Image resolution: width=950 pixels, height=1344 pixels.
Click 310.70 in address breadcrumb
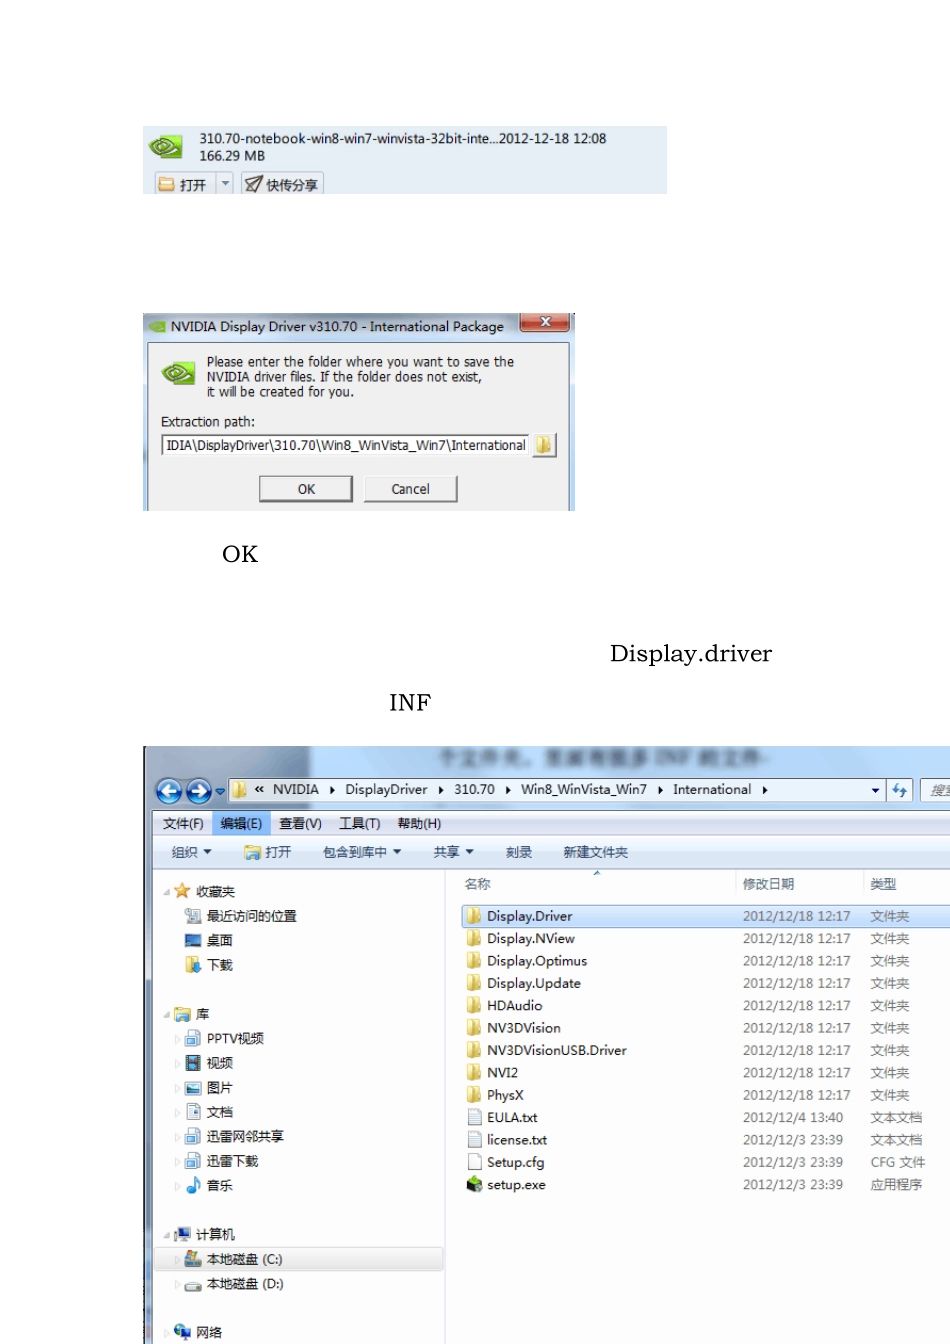point(474,789)
